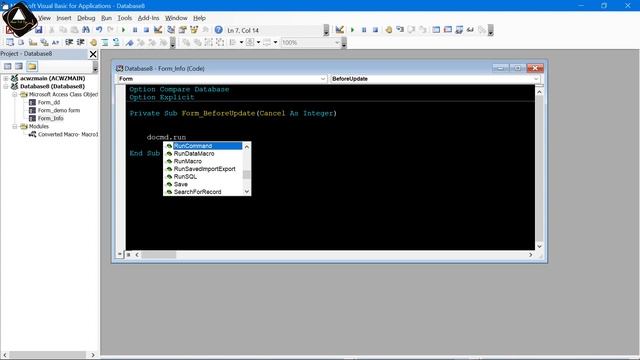
Task: Open the Form object dropdown
Action: point(323,79)
